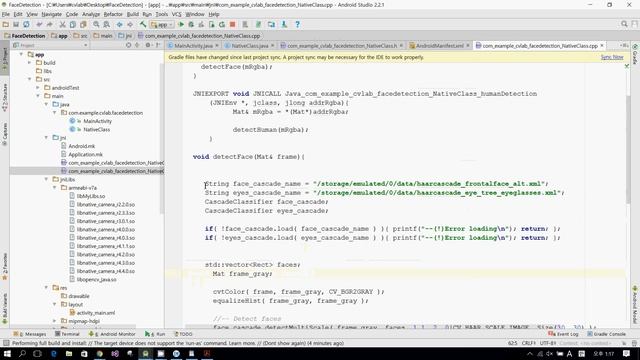Select Application.mk file in tree

85,154
